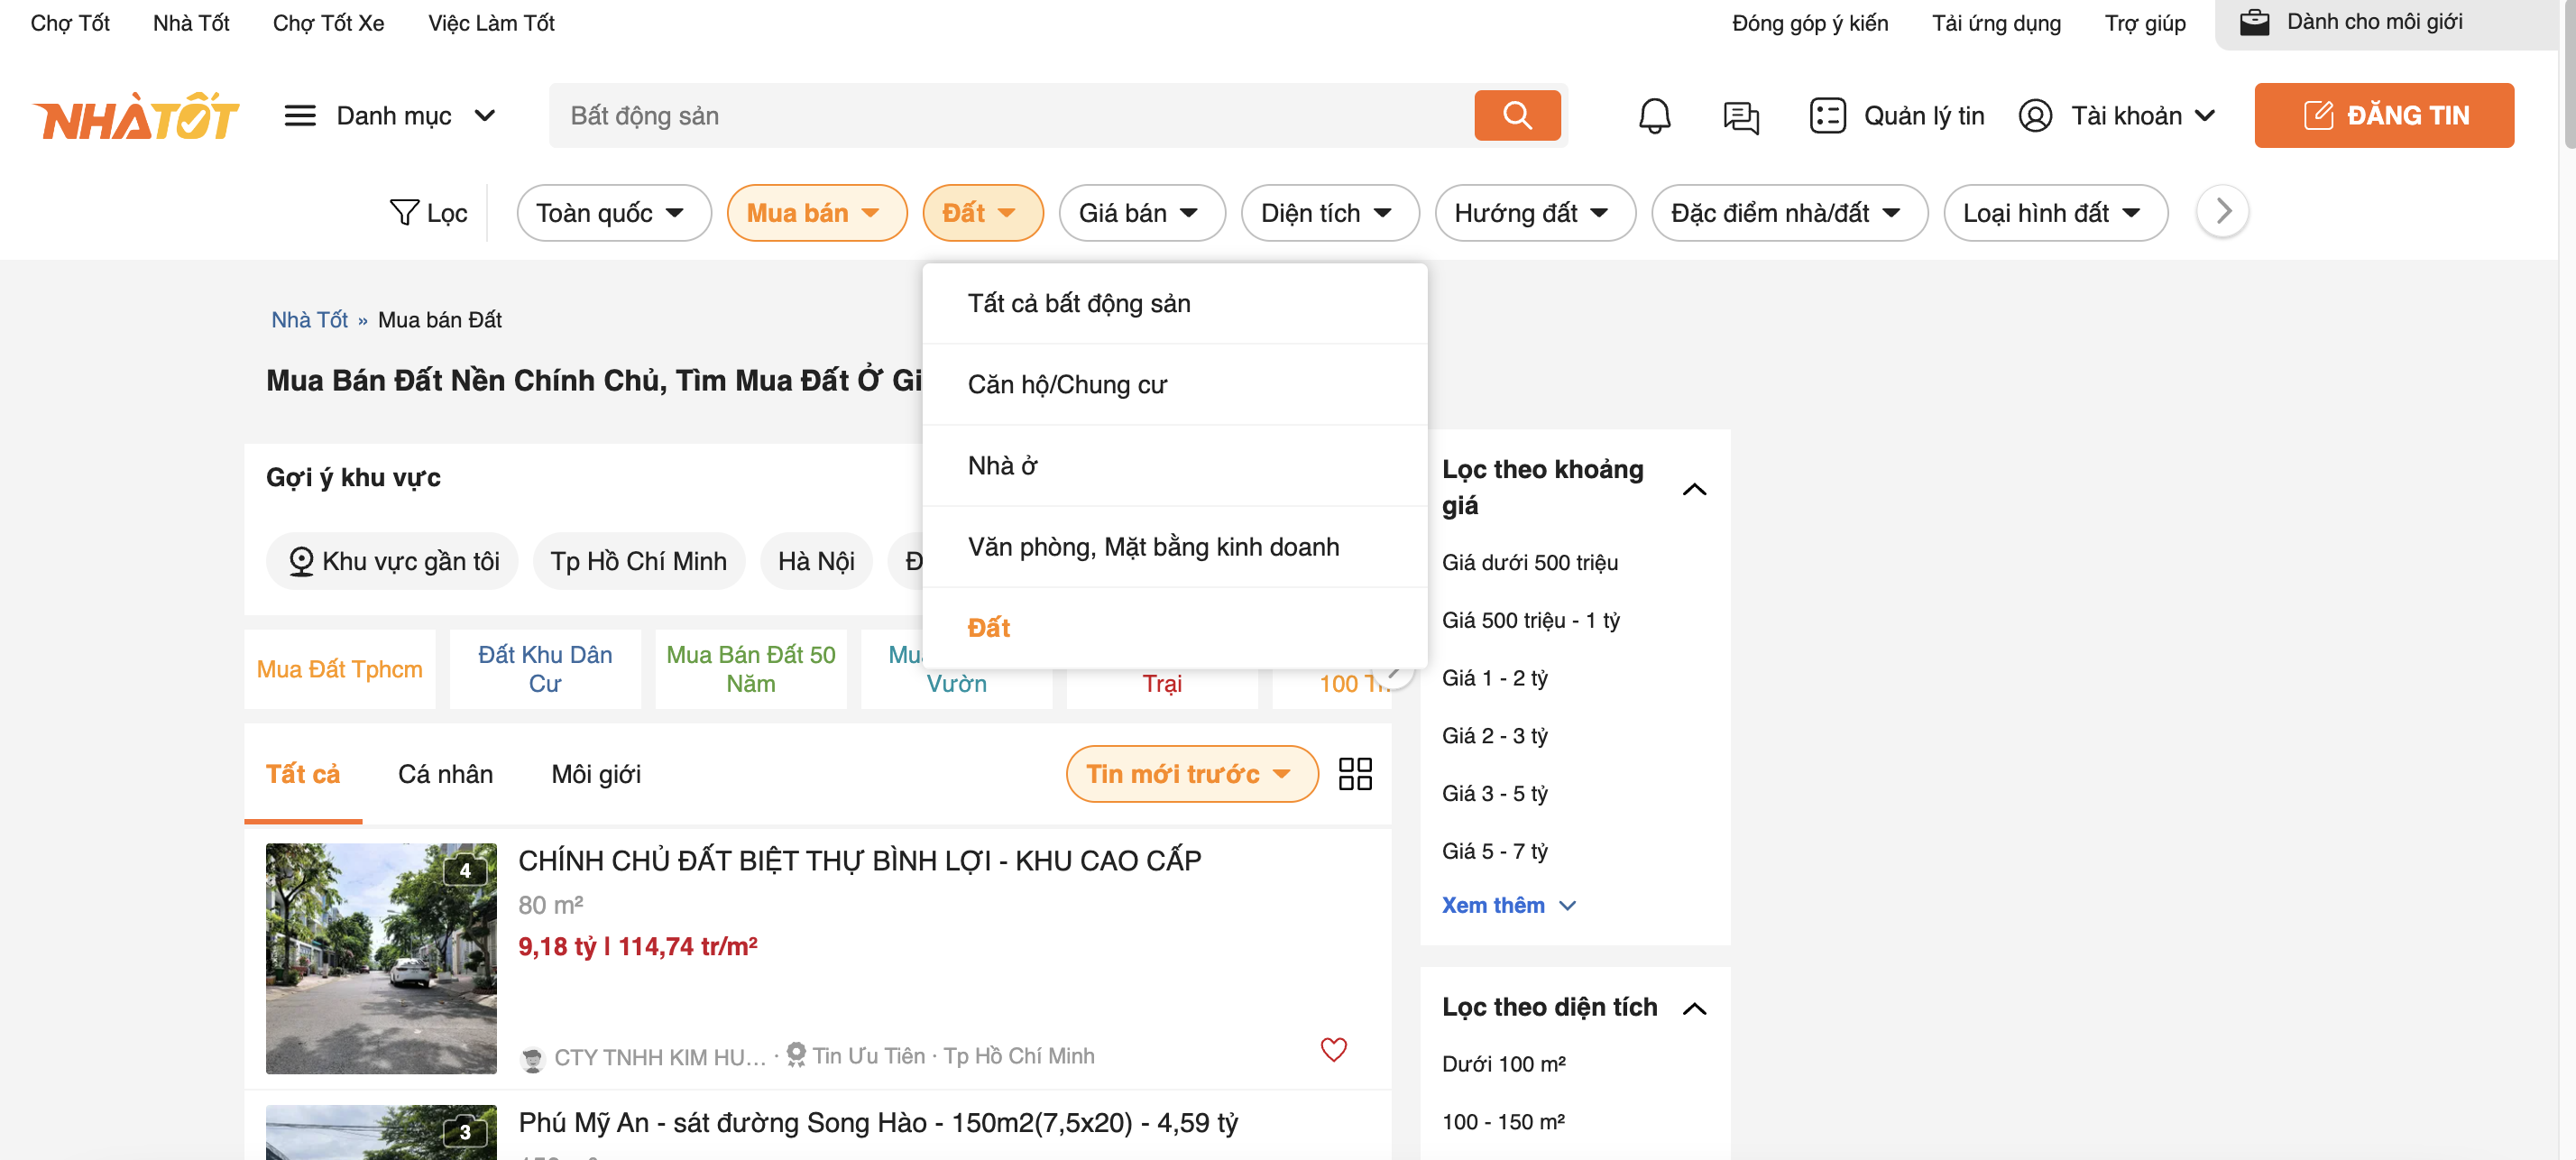Viewport: 2576px width, 1160px height.
Task: Open the Mua bán dropdown
Action: pyautogui.click(x=816, y=213)
